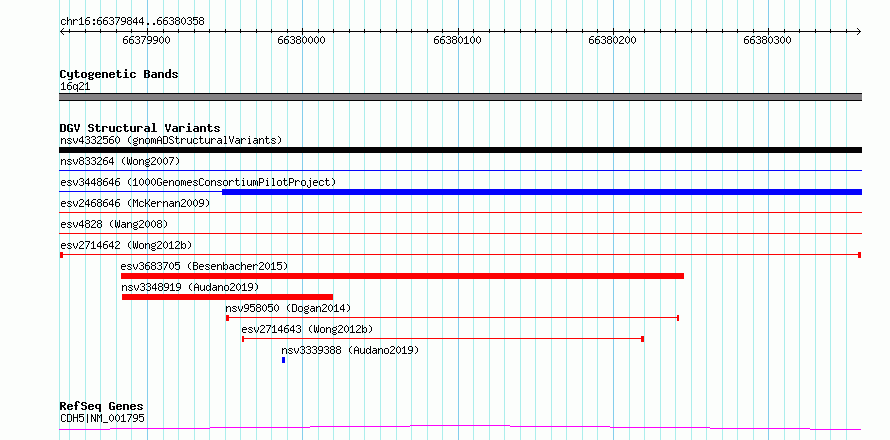Image resolution: width=890 pixels, height=440 pixels.
Task: Open nsv958050 (Dogan2014) variant label
Action: tap(288, 308)
